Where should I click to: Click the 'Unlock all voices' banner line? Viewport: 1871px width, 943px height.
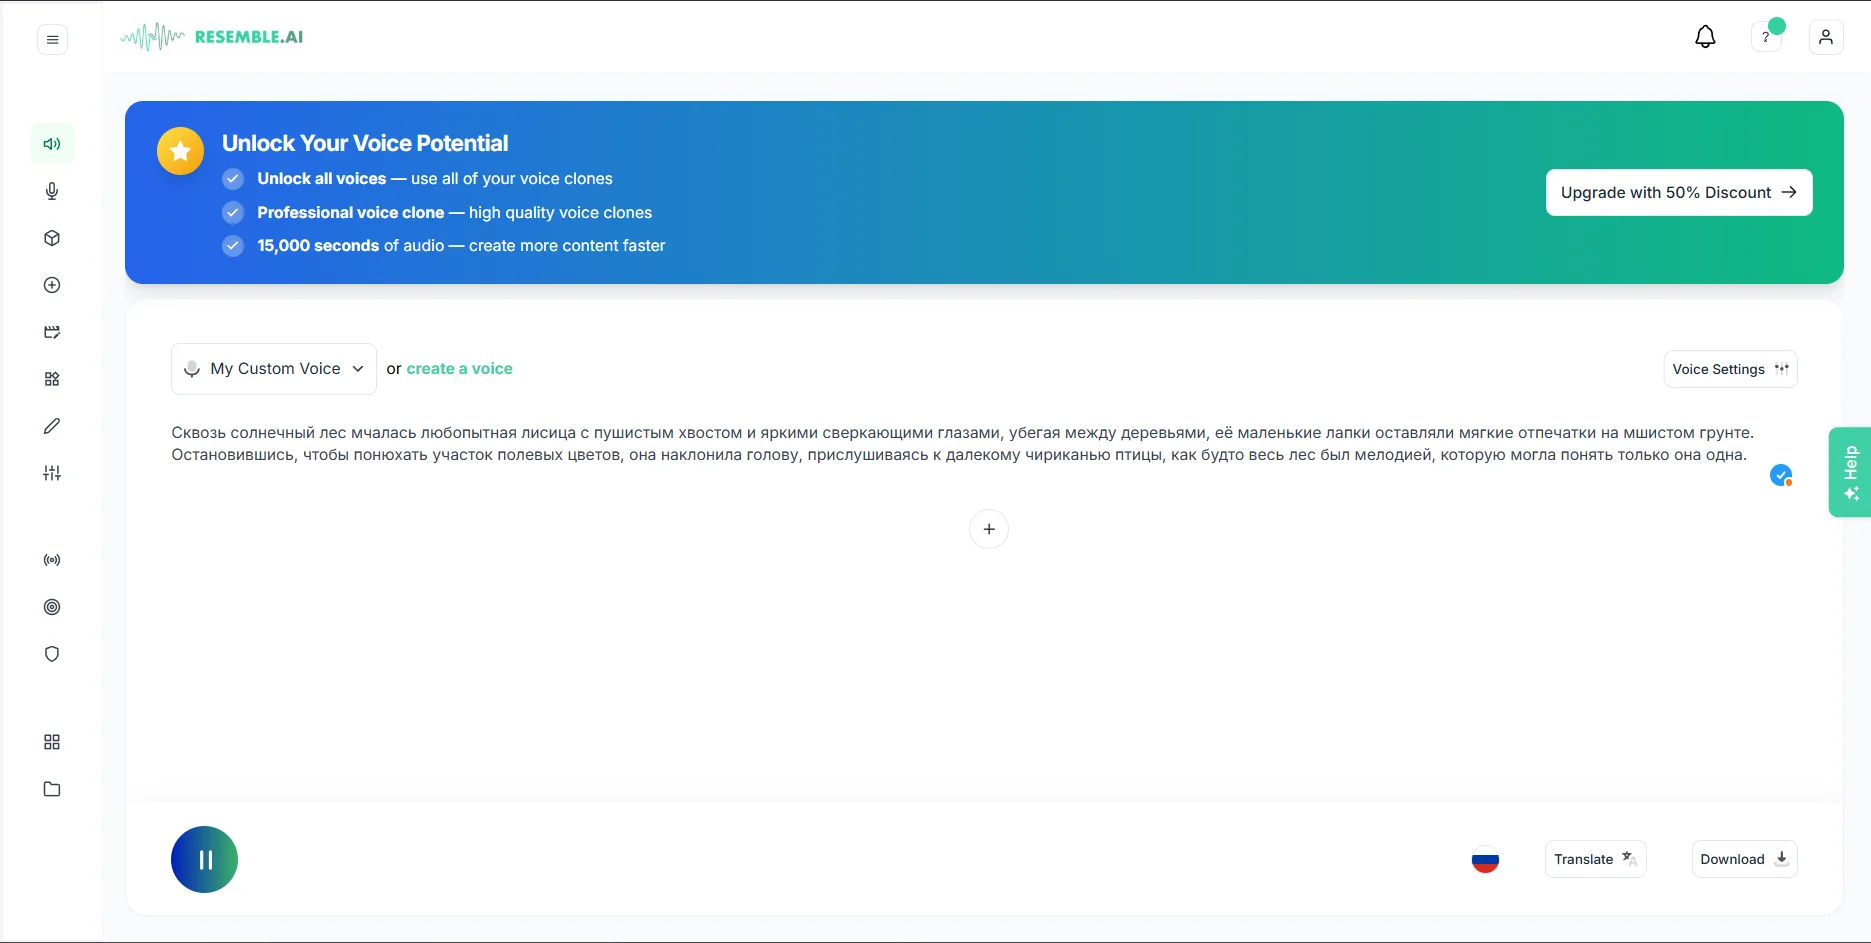tap(434, 179)
